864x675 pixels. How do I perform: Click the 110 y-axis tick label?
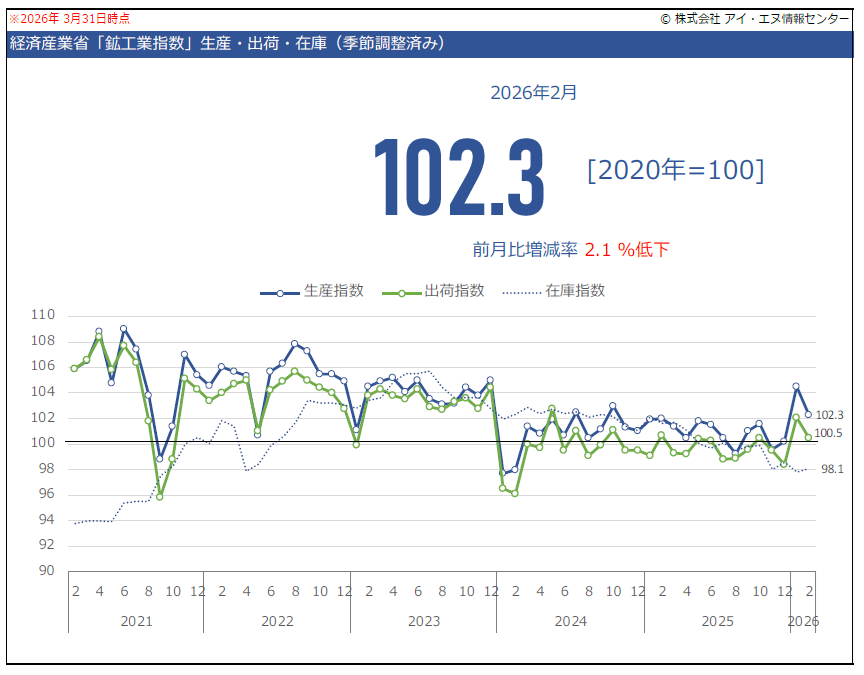coord(43,315)
